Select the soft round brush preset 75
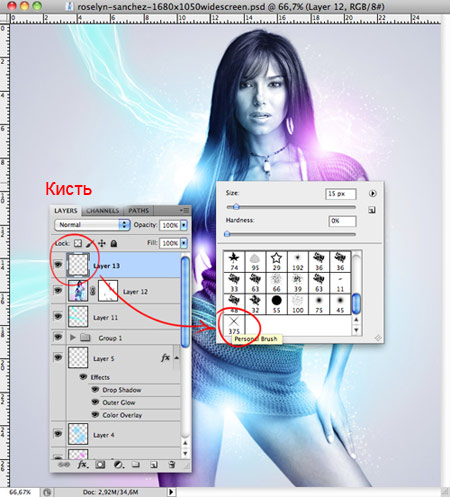 point(319,304)
